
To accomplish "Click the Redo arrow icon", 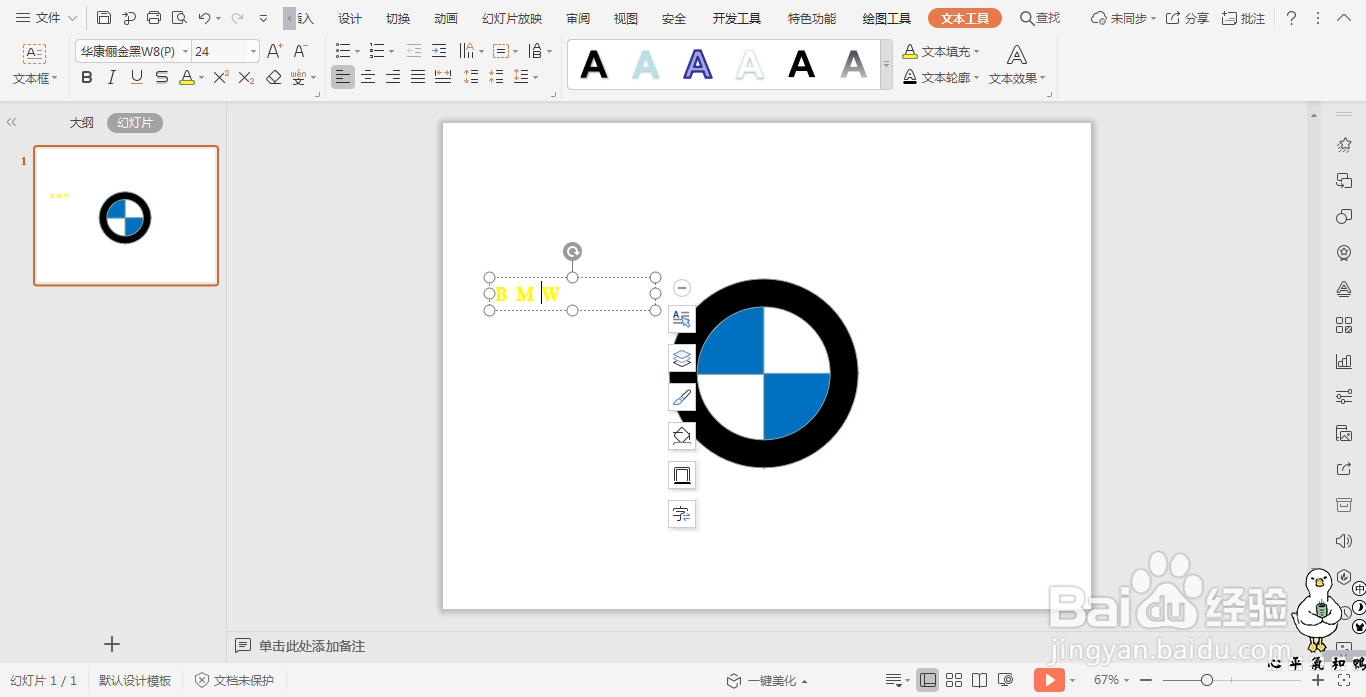I will tap(237, 18).
